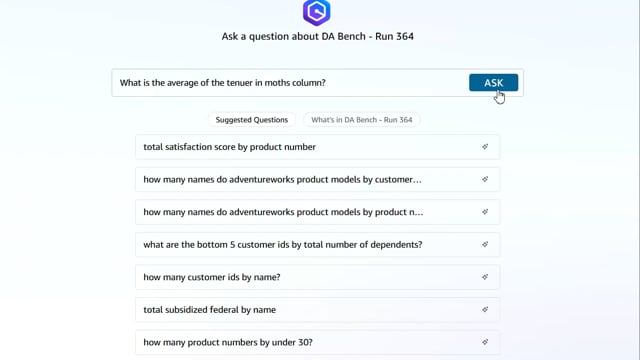Click the ASK button

493,83
